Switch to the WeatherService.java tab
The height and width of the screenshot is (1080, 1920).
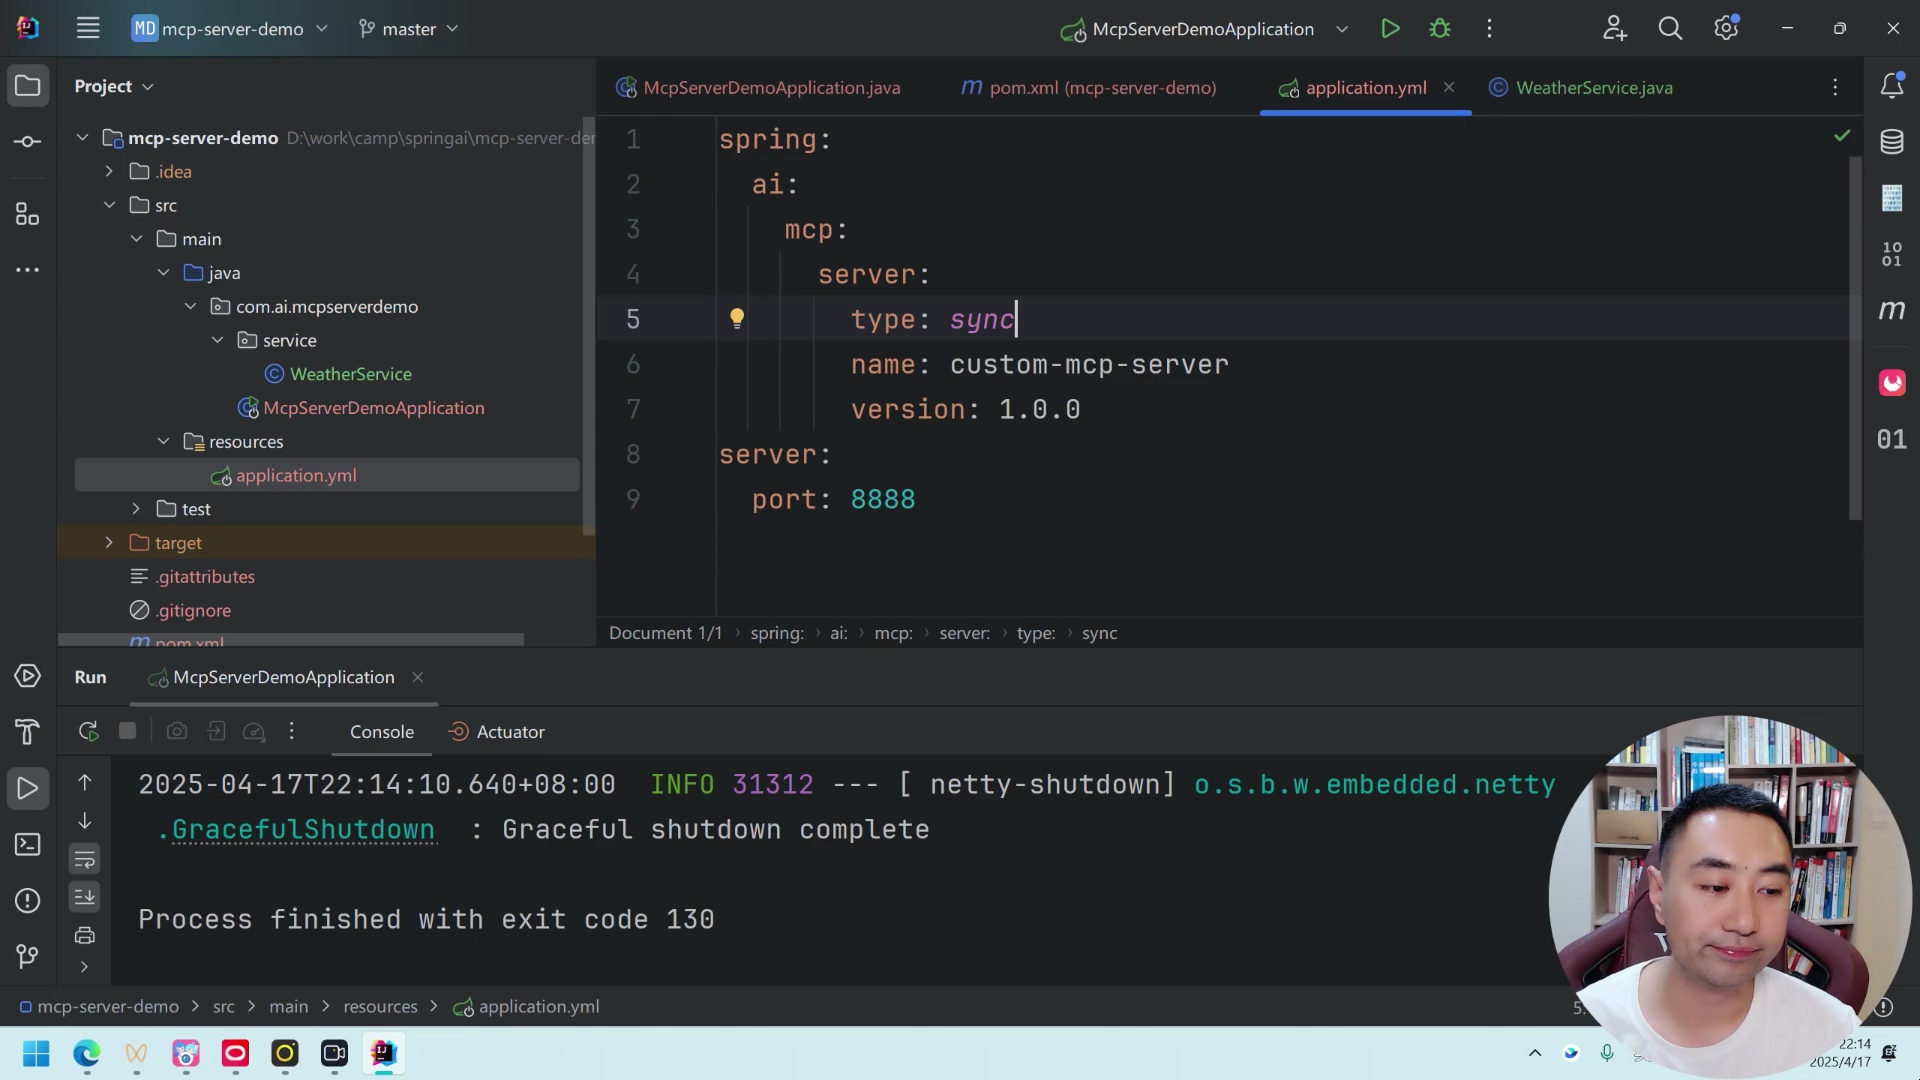[1593, 88]
